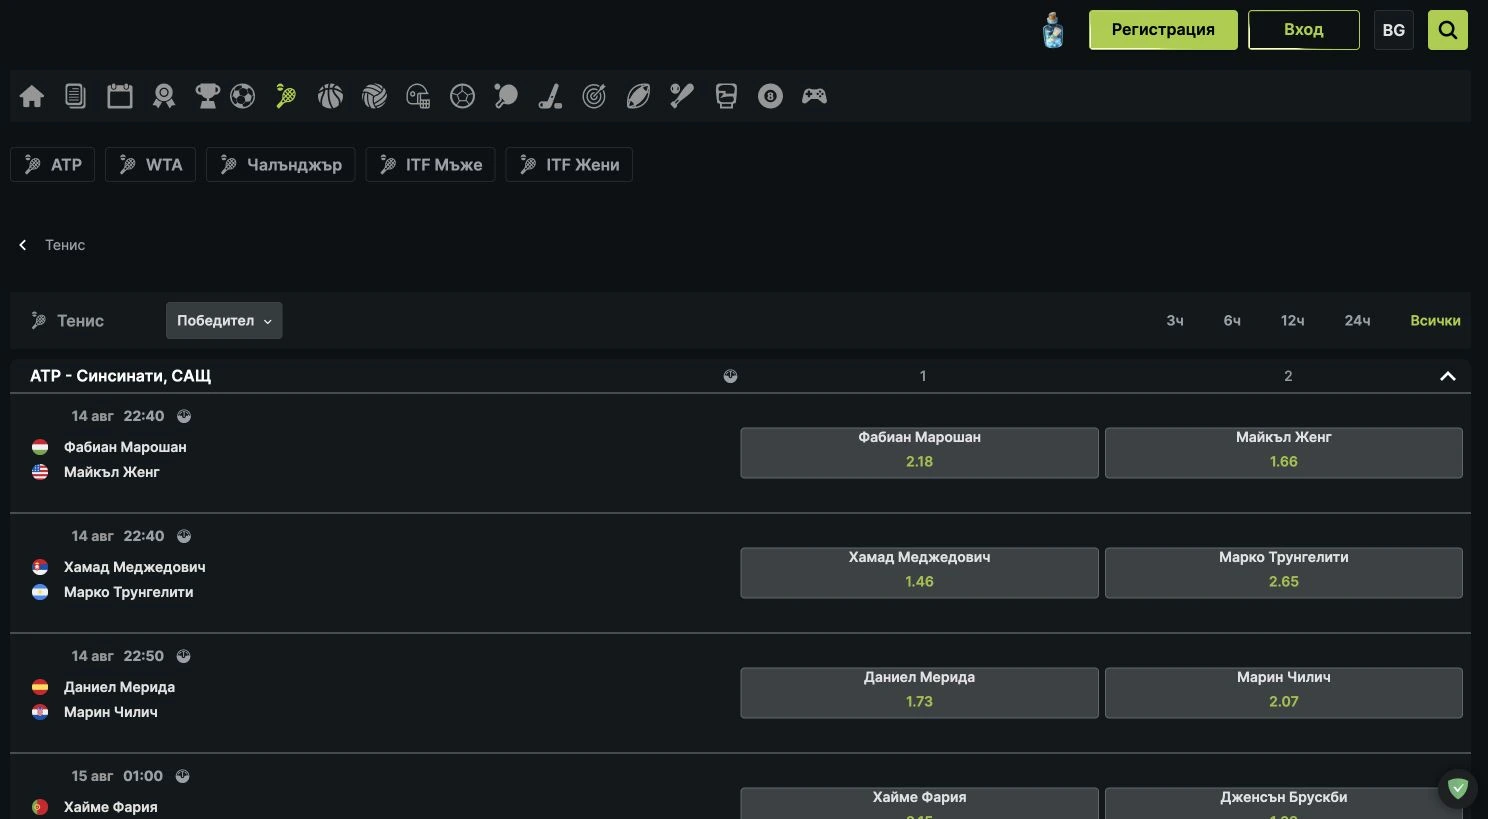Filter matches to next 6ч
Image resolution: width=1488 pixels, height=819 pixels.
coord(1232,321)
